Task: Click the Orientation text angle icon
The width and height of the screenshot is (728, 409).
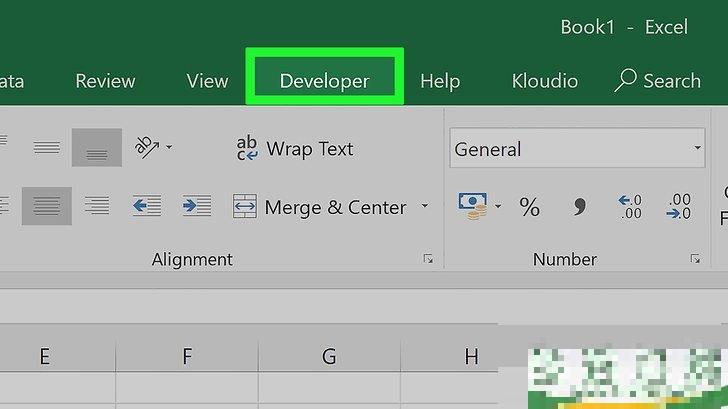Action: [147, 147]
